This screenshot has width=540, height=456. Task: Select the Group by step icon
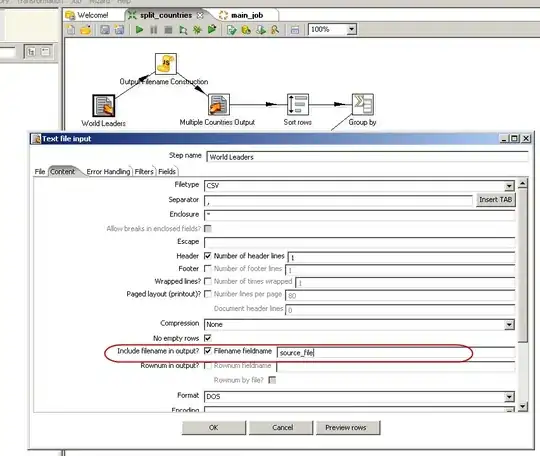[x=362, y=104]
